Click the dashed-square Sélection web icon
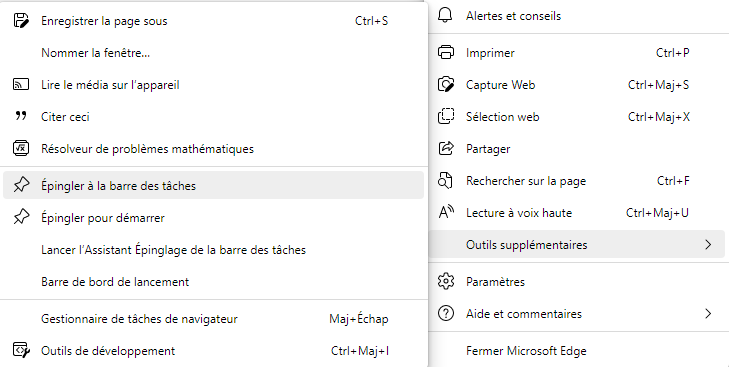Image resolution: width=729 pixels, height=367 pixels. (446, 116)
